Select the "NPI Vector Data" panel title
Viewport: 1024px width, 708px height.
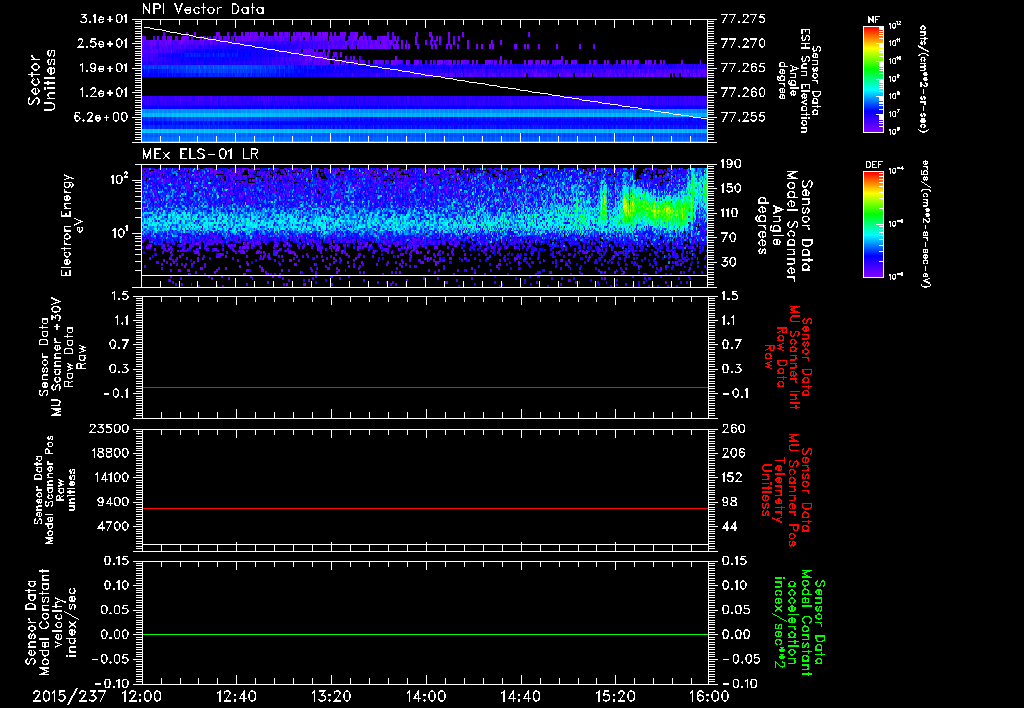203,9
